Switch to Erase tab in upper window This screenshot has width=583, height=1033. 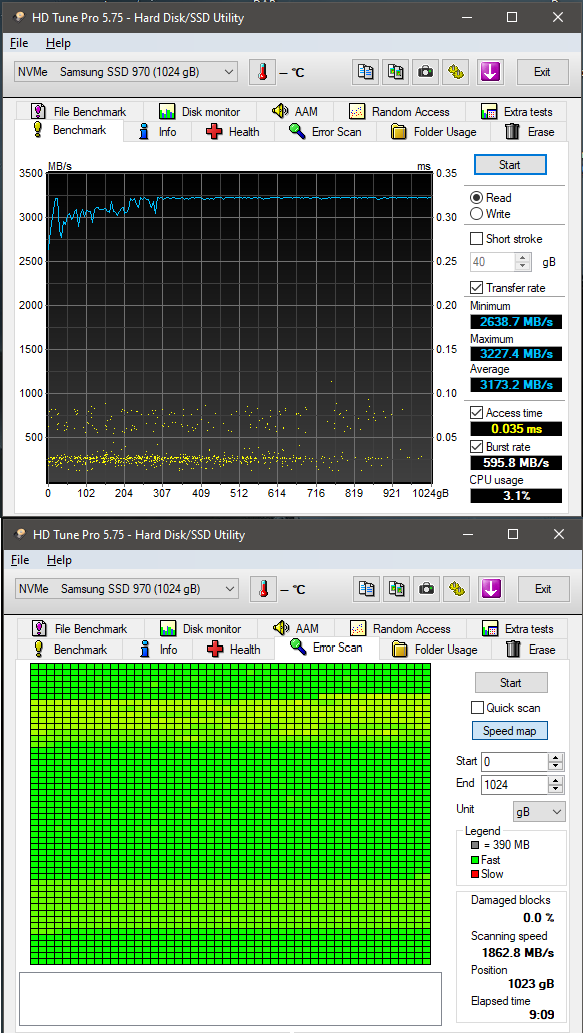(x=530, y=132)
